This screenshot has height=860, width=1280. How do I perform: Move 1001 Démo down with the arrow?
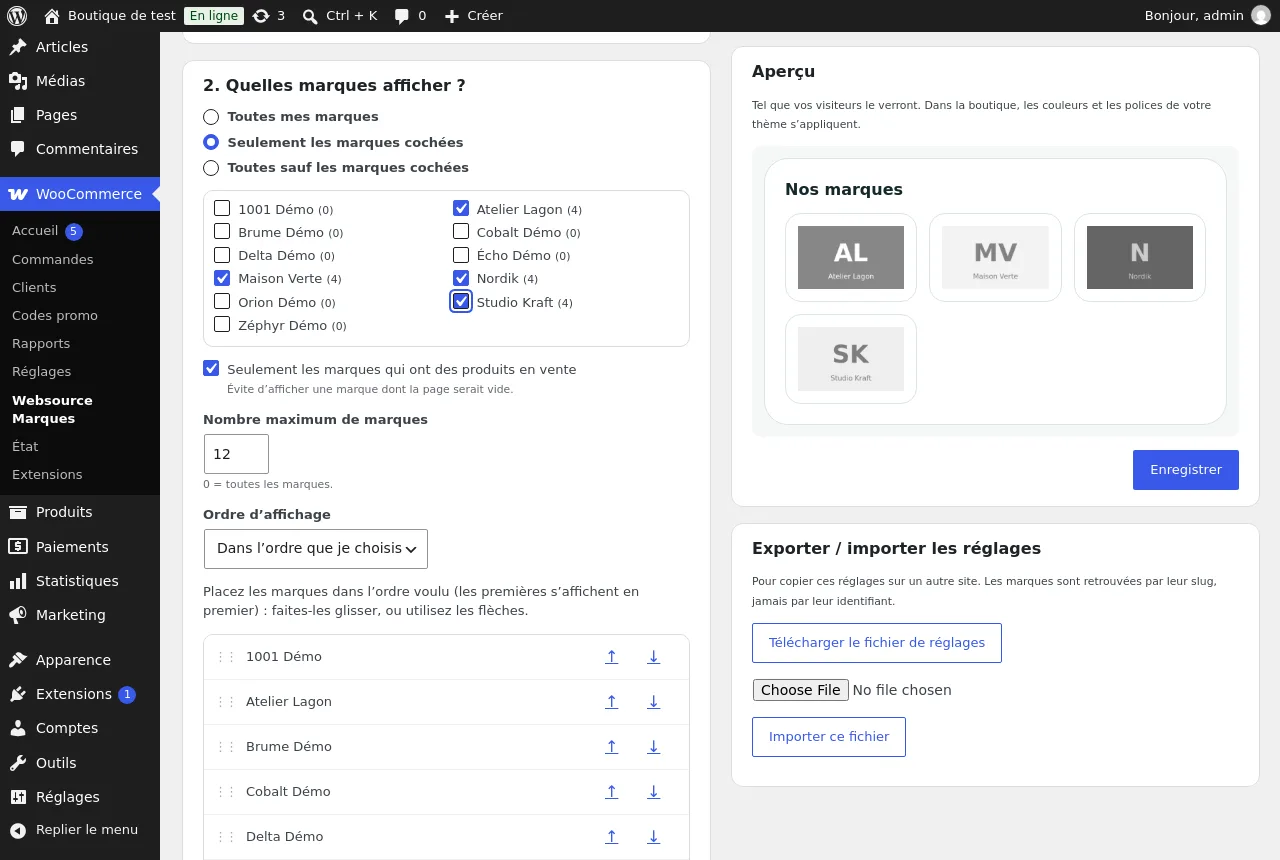click(654, 657)
